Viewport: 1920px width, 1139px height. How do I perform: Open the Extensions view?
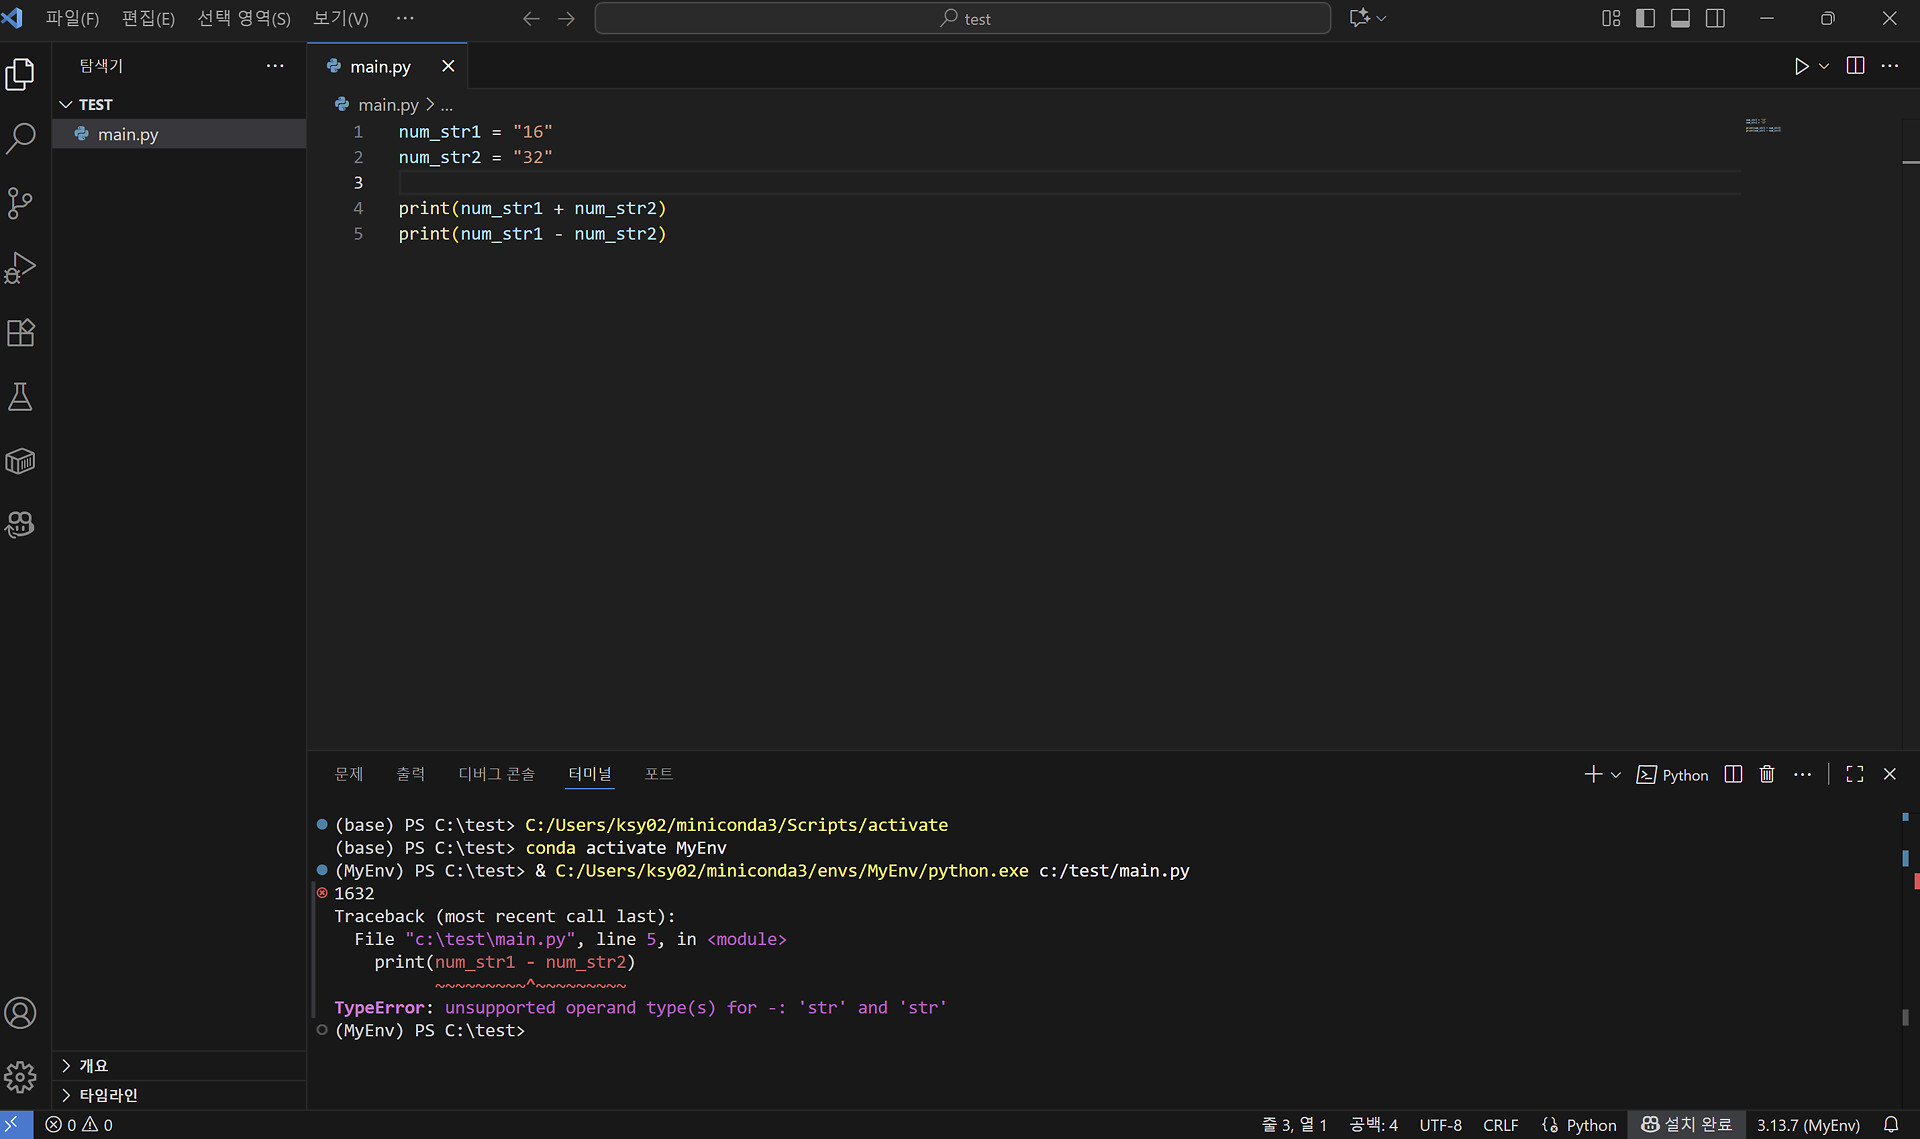click(x=20, y=332)
